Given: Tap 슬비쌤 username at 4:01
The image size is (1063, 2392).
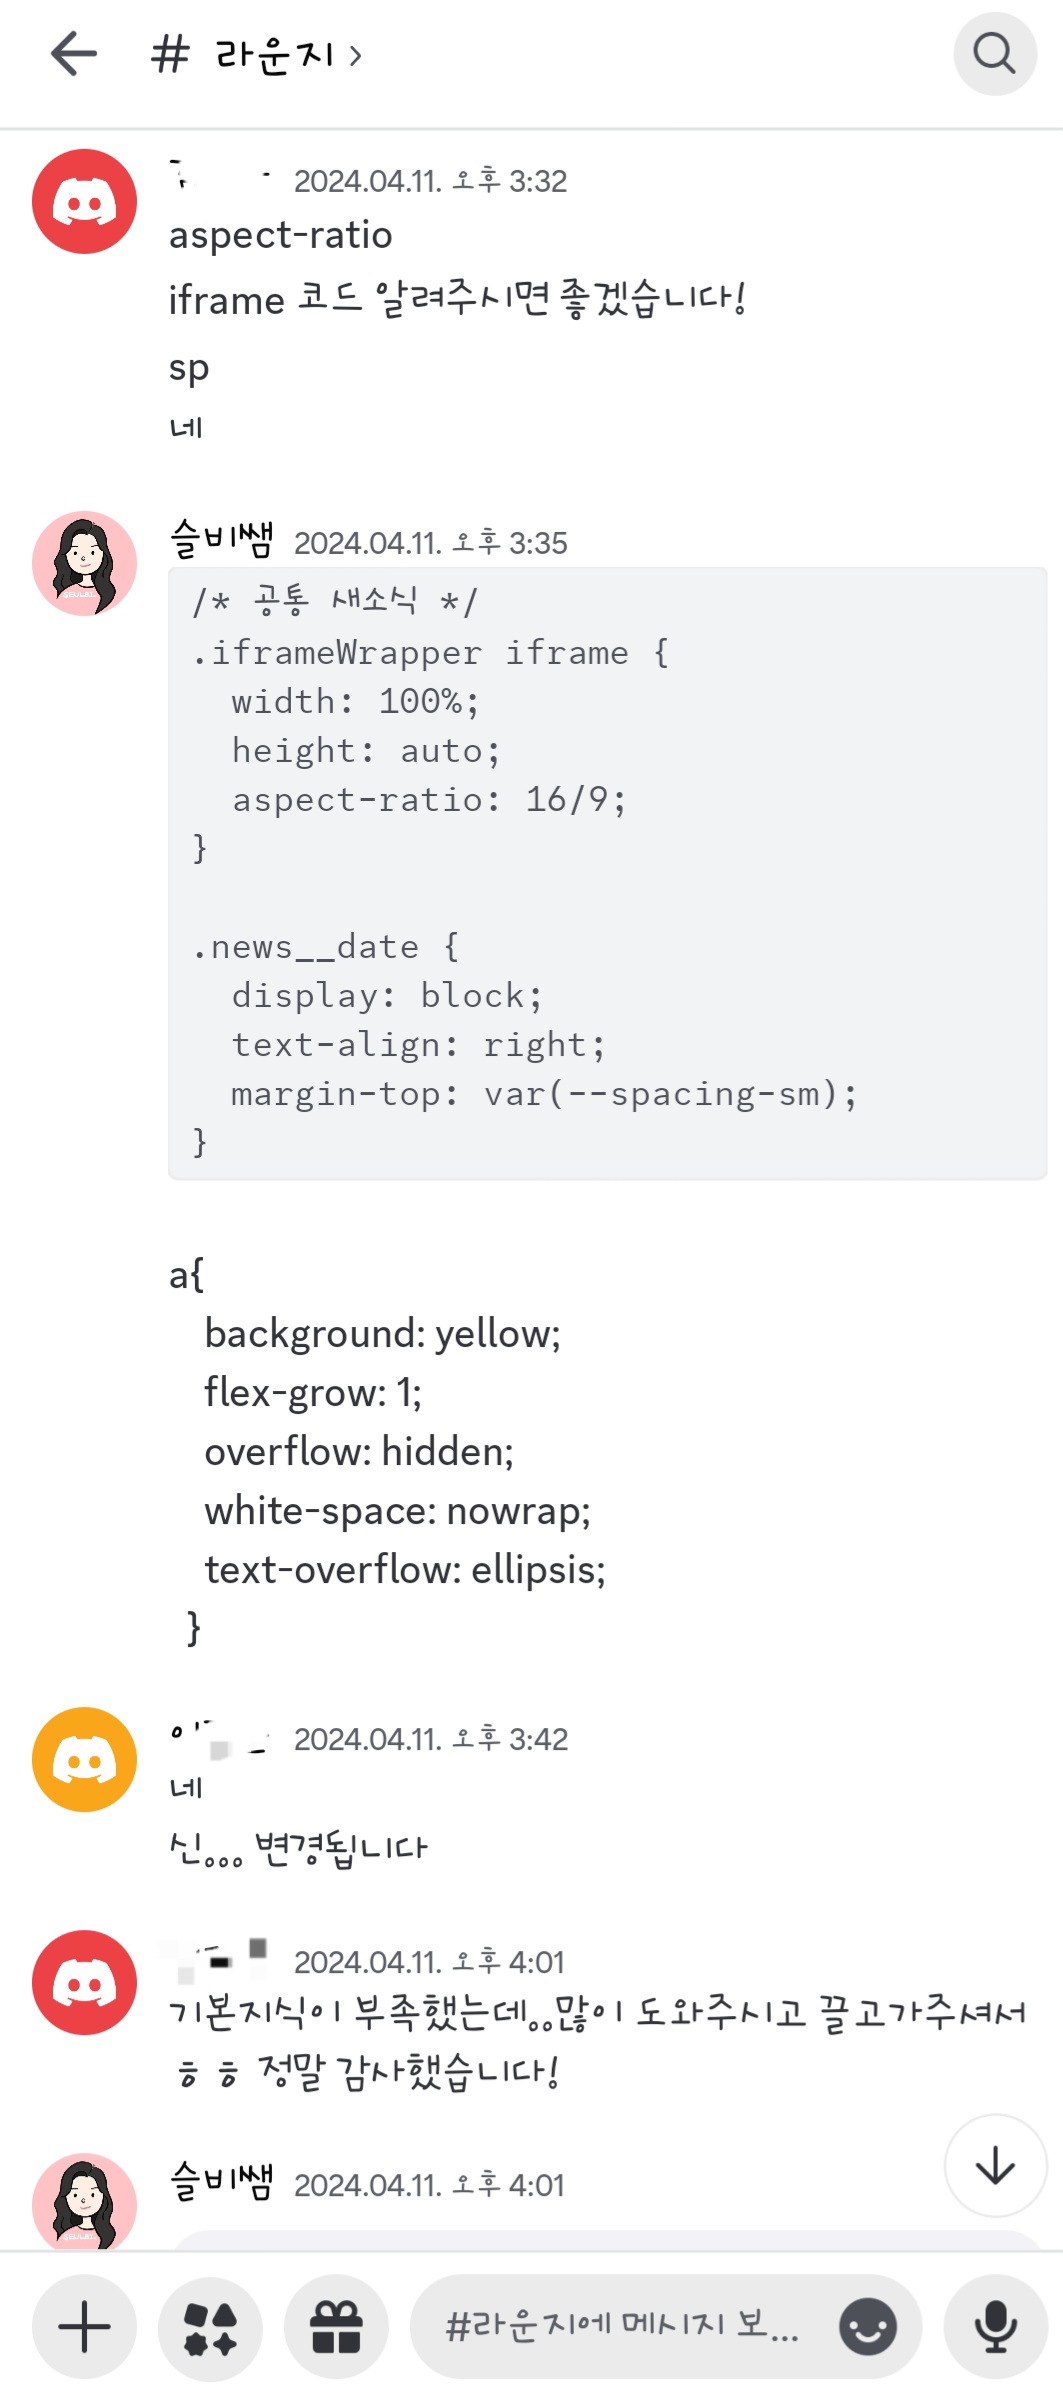Looking at the screenshot, I should pos(222,2182).
